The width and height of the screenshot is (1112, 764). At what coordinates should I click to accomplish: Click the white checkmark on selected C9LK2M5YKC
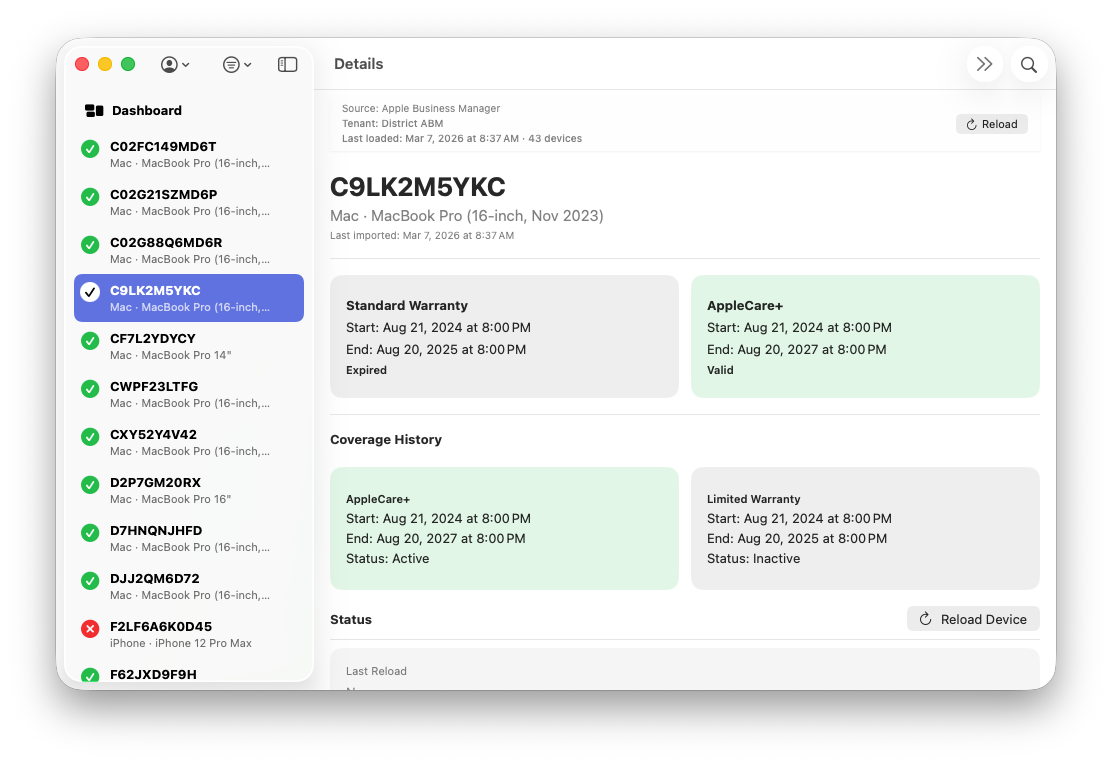pos(90,292)
